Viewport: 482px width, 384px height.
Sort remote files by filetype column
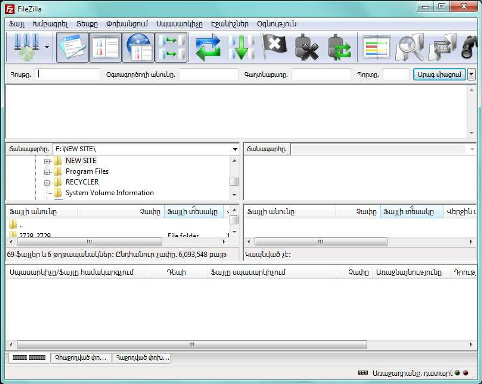click(x=412, y=212)
